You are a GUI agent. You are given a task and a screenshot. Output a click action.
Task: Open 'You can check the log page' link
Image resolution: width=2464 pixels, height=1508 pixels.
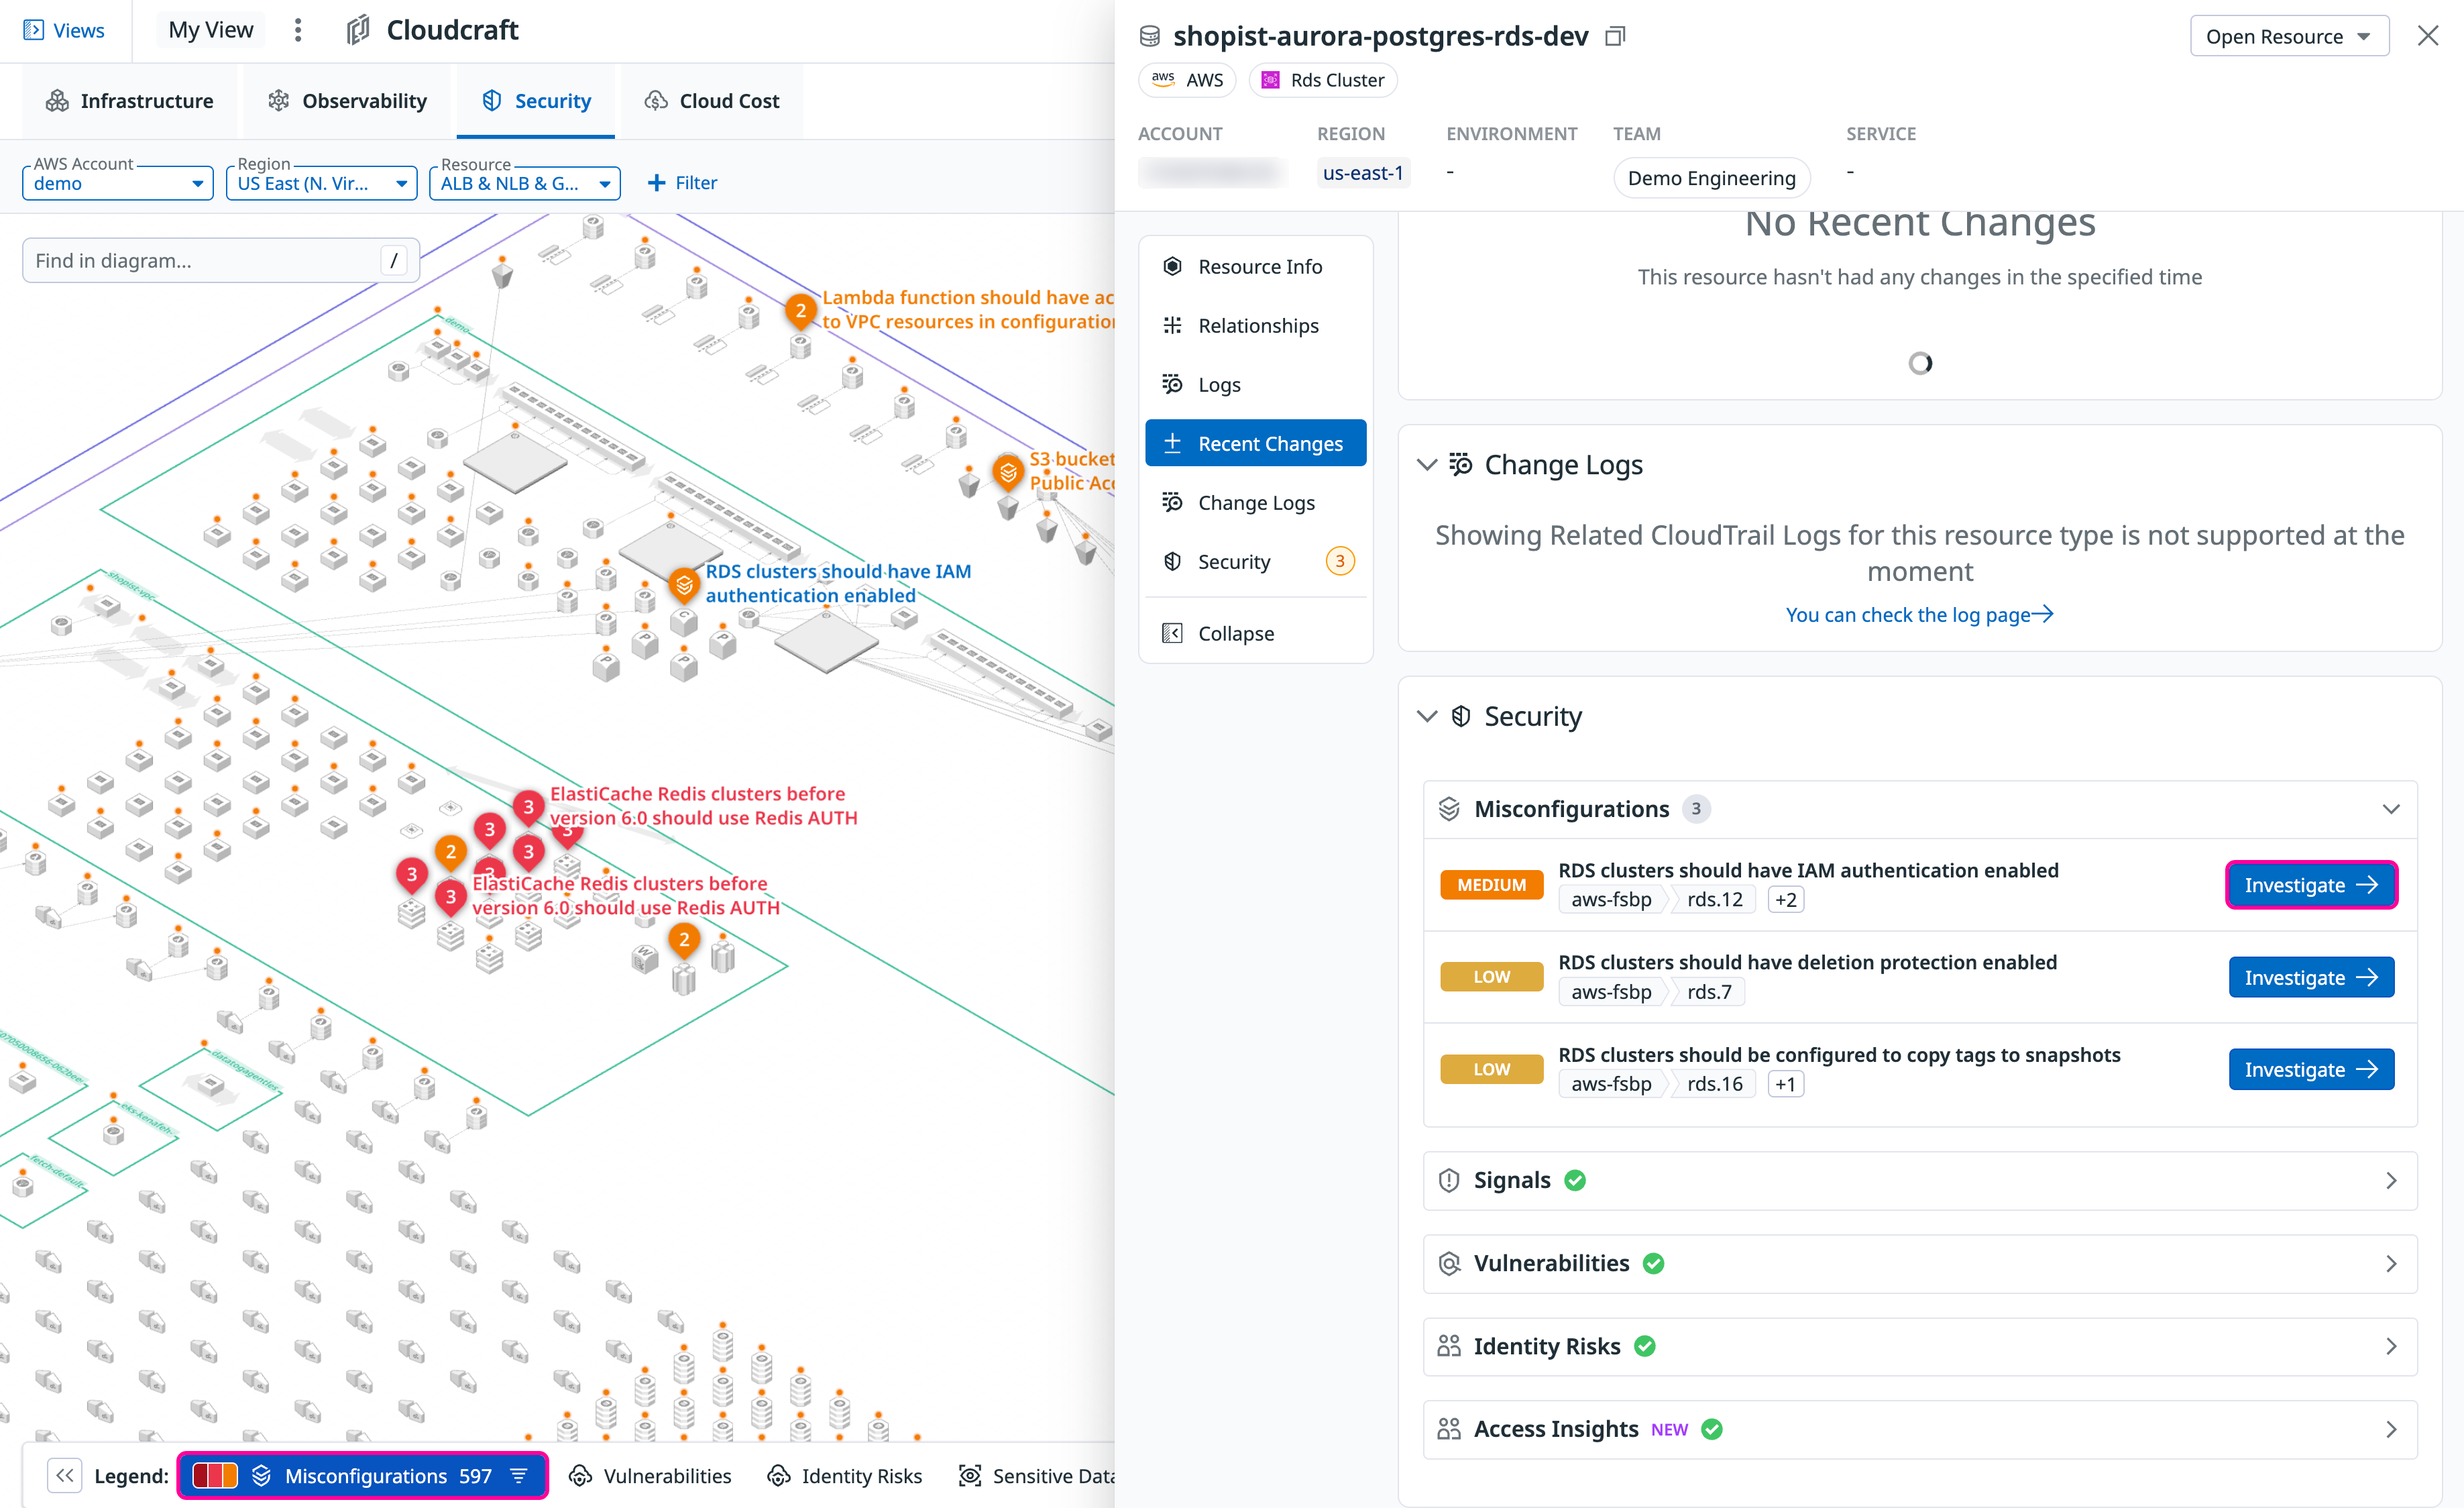pos(1919,614)
